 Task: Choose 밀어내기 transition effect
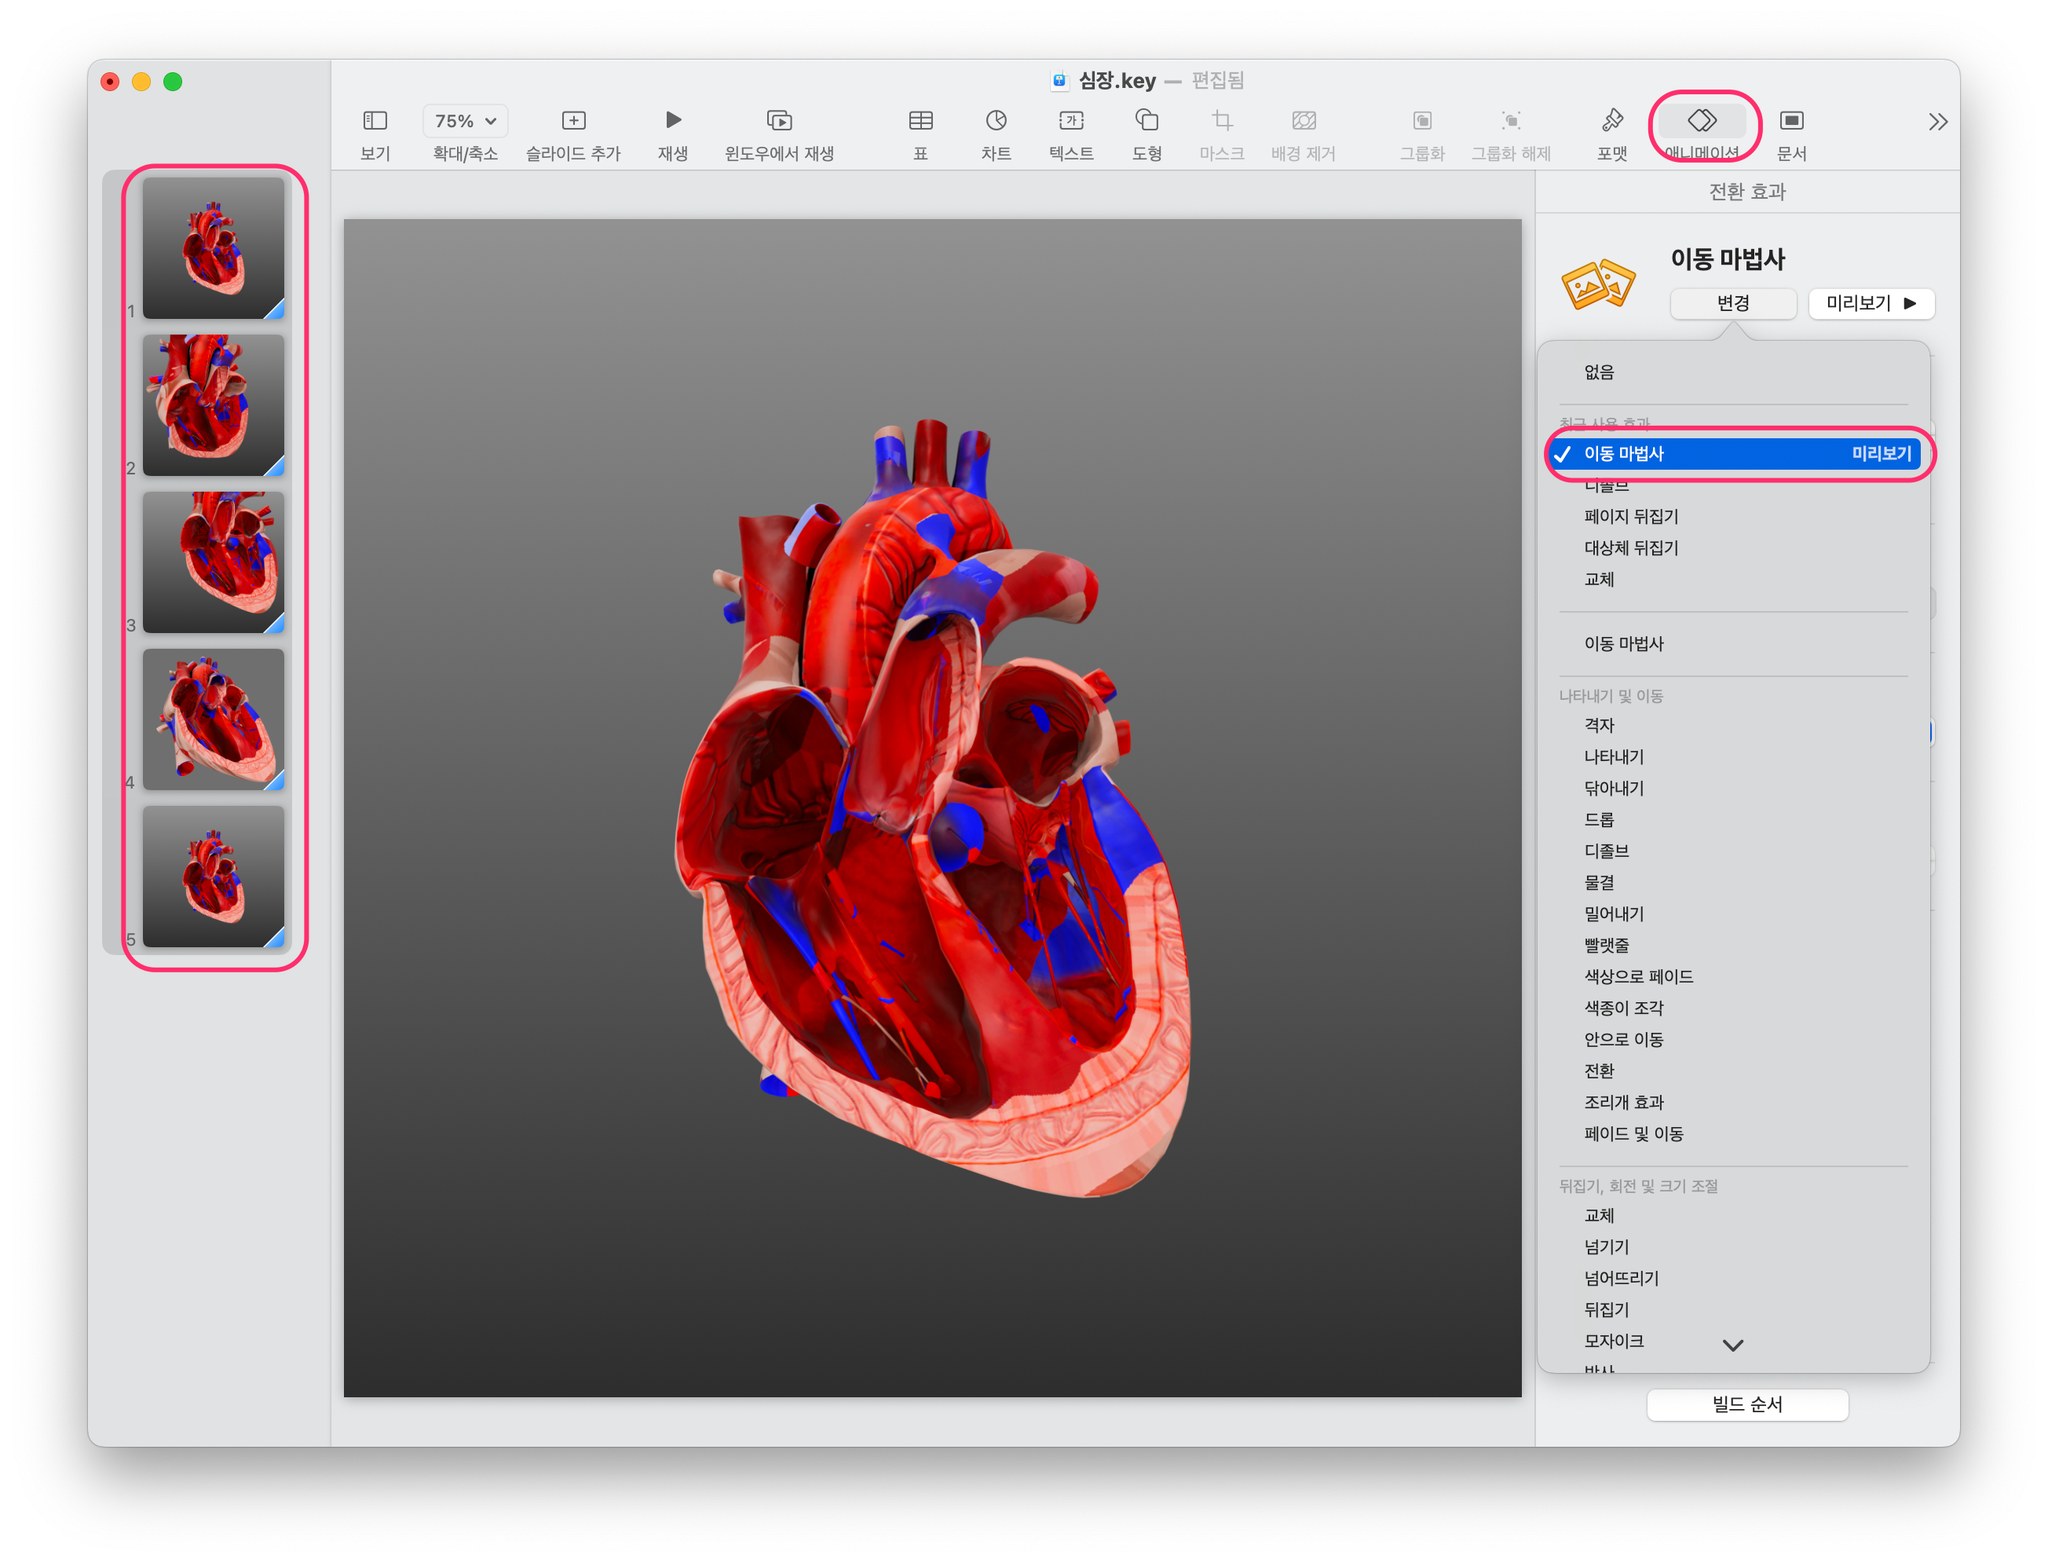[1614, 914]
